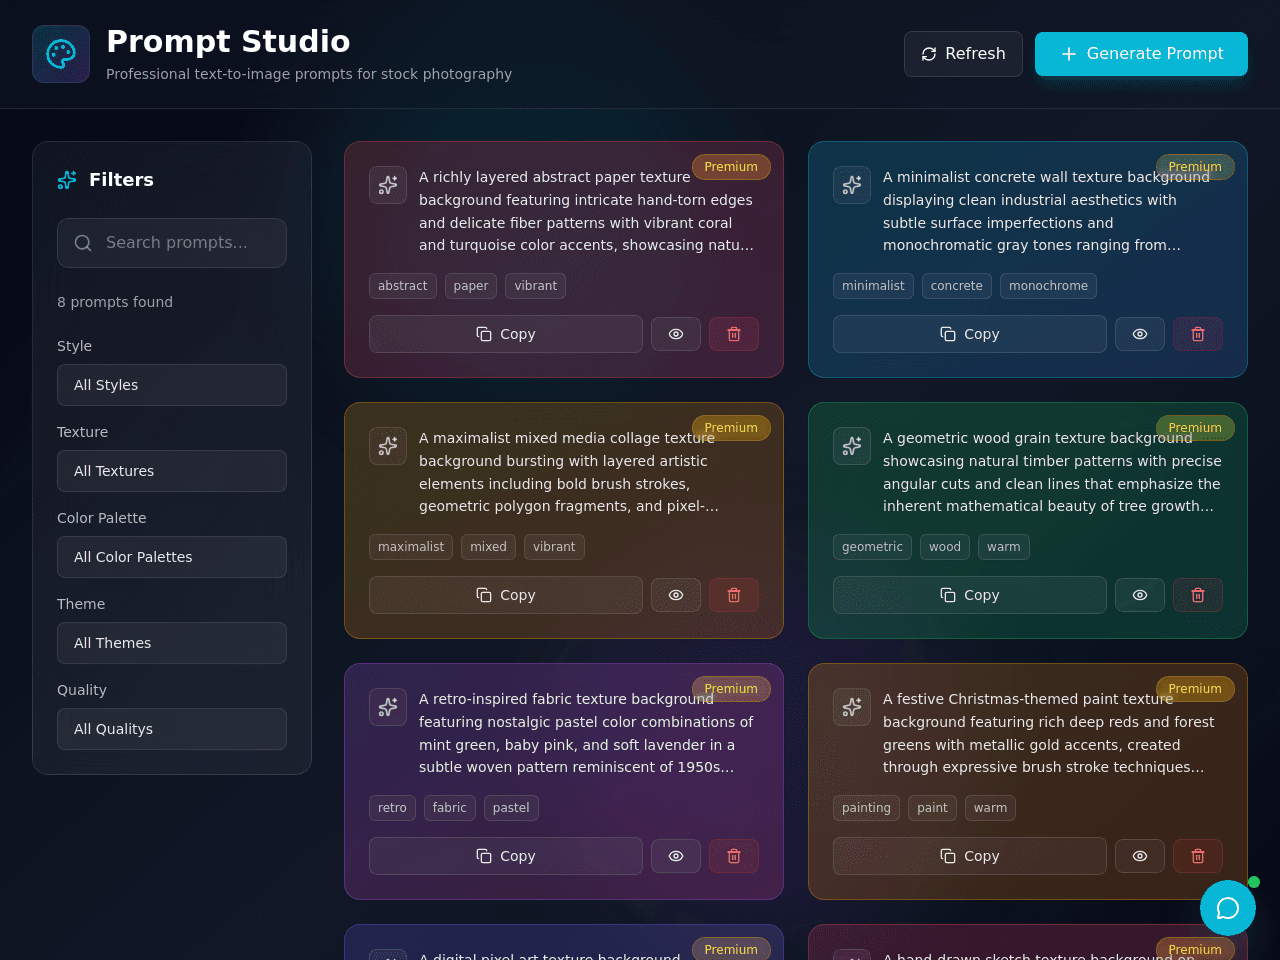View the festive Christmas paint prompt

(1140, 856)
